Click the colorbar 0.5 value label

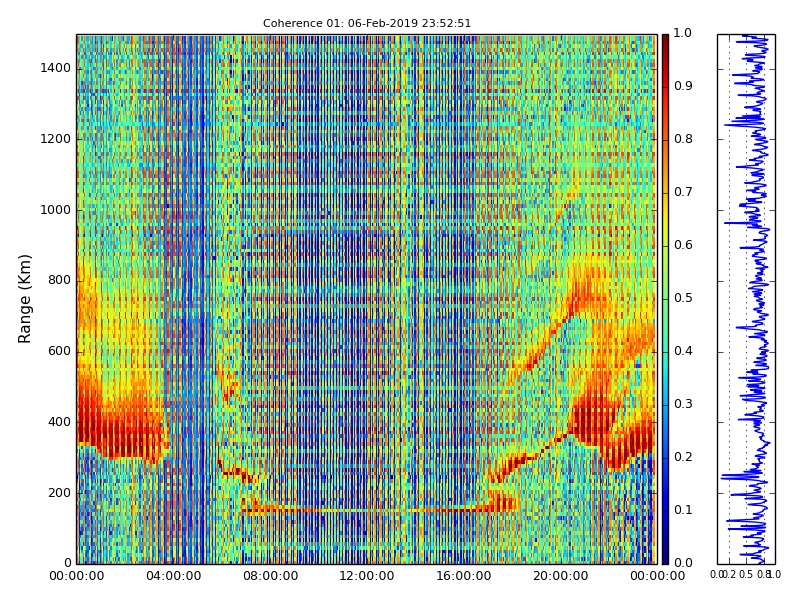click(683, 298)
